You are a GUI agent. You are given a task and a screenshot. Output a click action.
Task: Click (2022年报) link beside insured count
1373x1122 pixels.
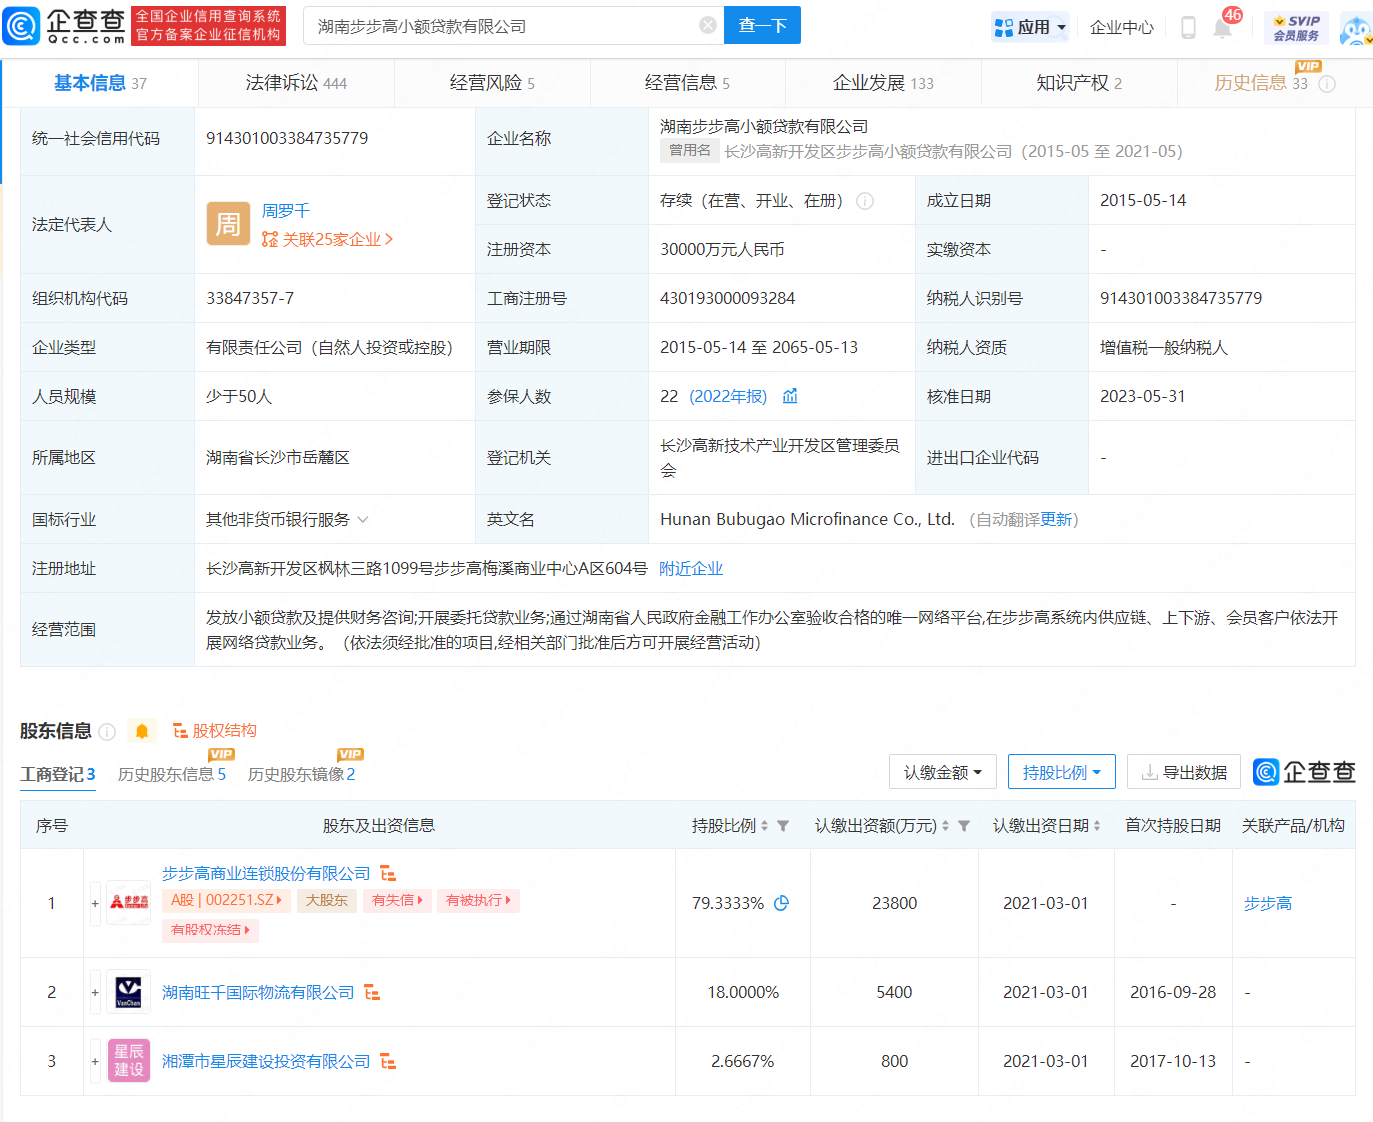point(728,397)
